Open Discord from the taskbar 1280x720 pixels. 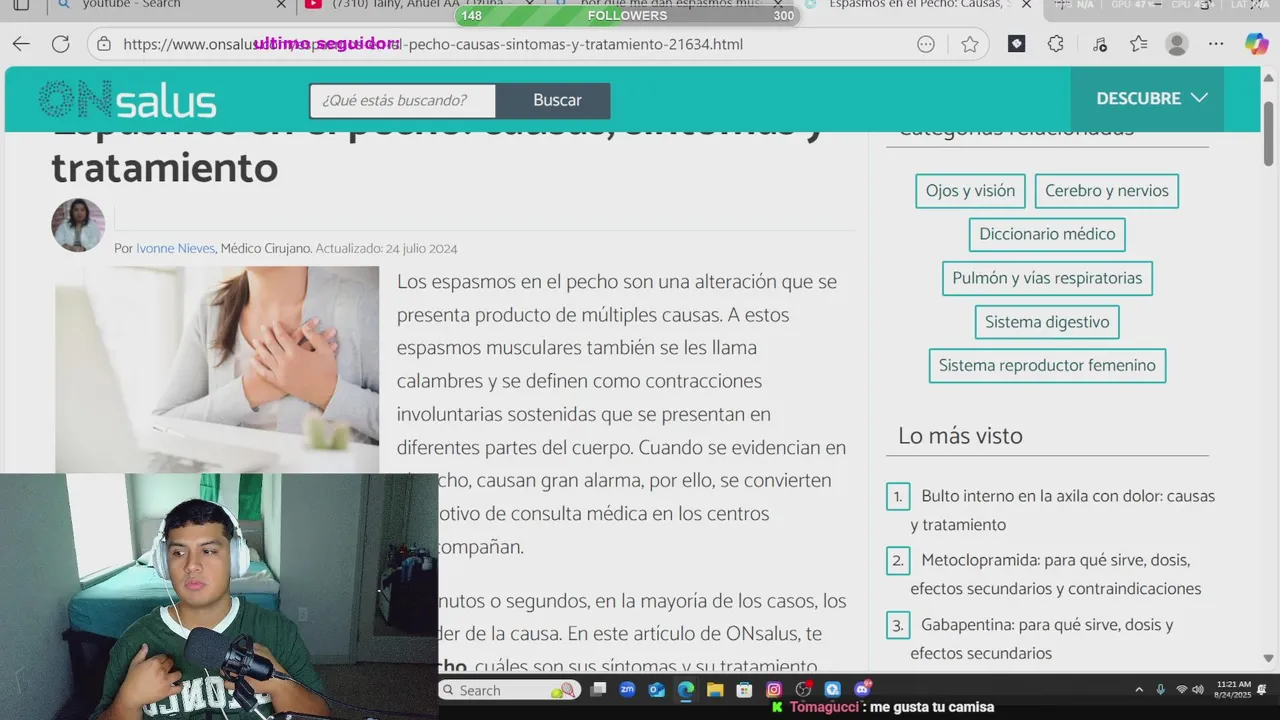(862, 690)
